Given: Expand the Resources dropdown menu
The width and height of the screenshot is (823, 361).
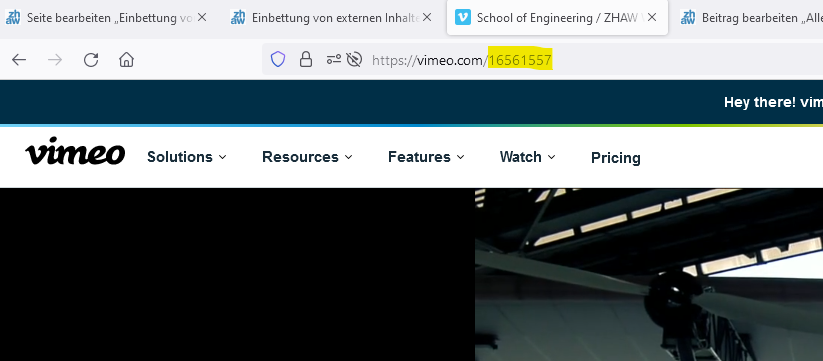Looking at the screenshot, I should click(307, 157).
